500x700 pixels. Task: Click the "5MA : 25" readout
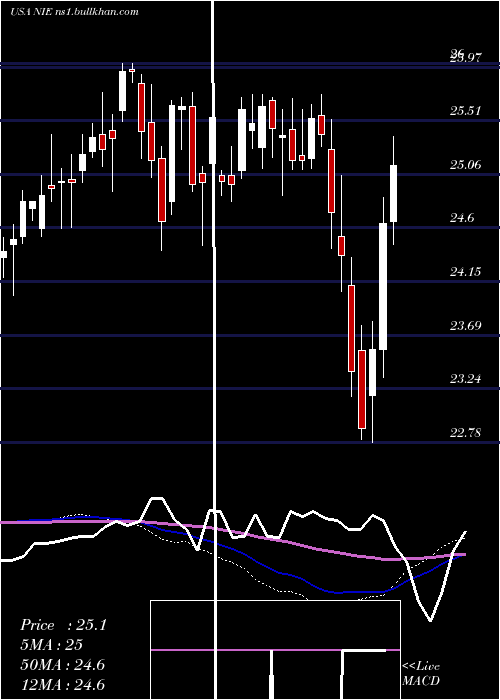(x=51, y=645)
